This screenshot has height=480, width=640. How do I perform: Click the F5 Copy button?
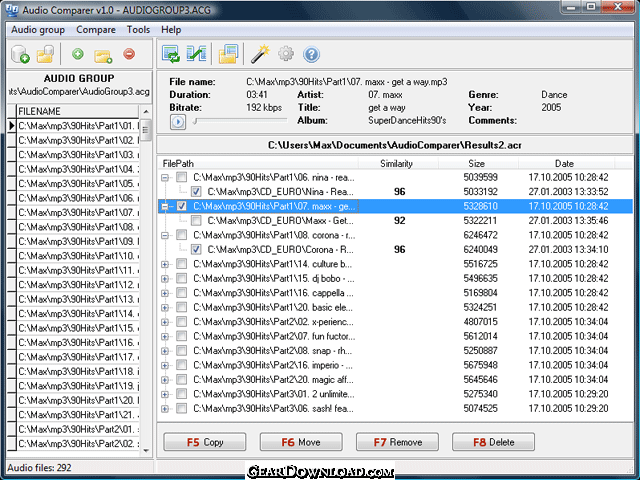click(205, 442)
